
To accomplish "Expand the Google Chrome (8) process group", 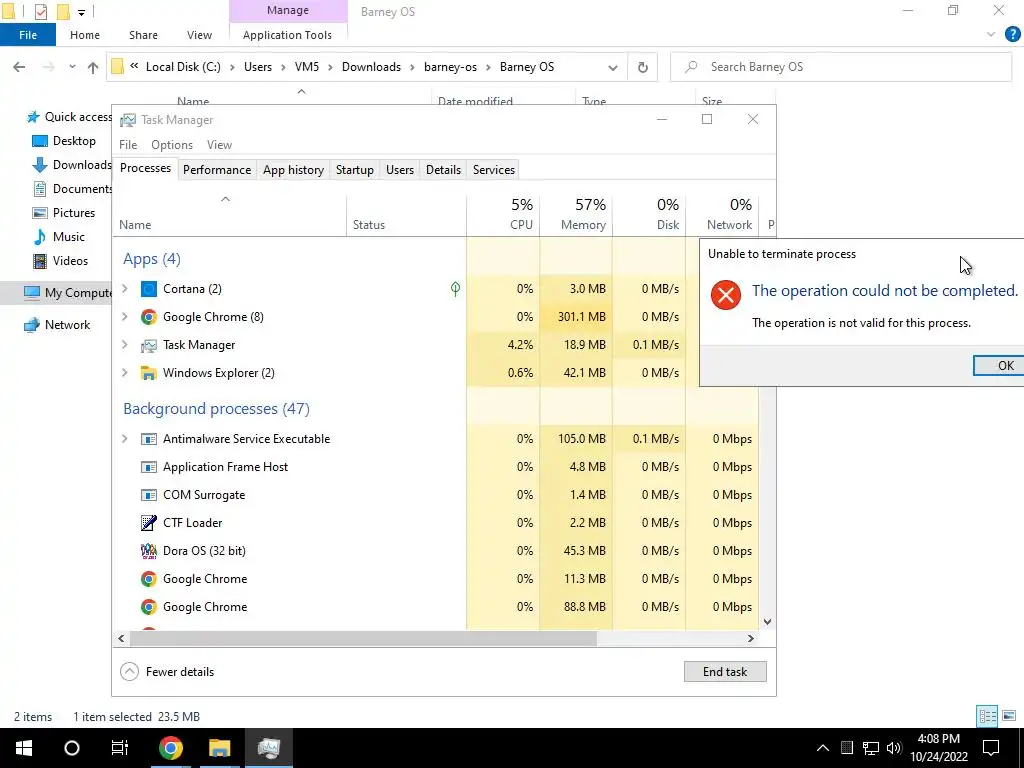I will coord(125,317).
